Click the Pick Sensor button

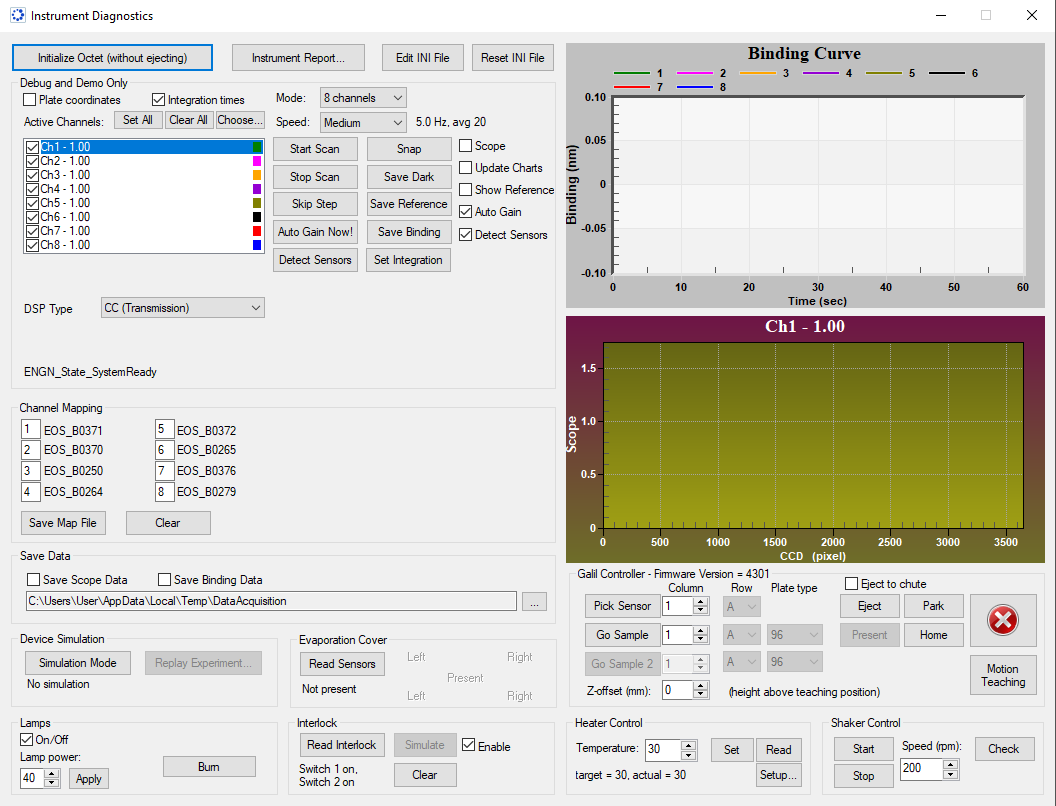[622, 606]
